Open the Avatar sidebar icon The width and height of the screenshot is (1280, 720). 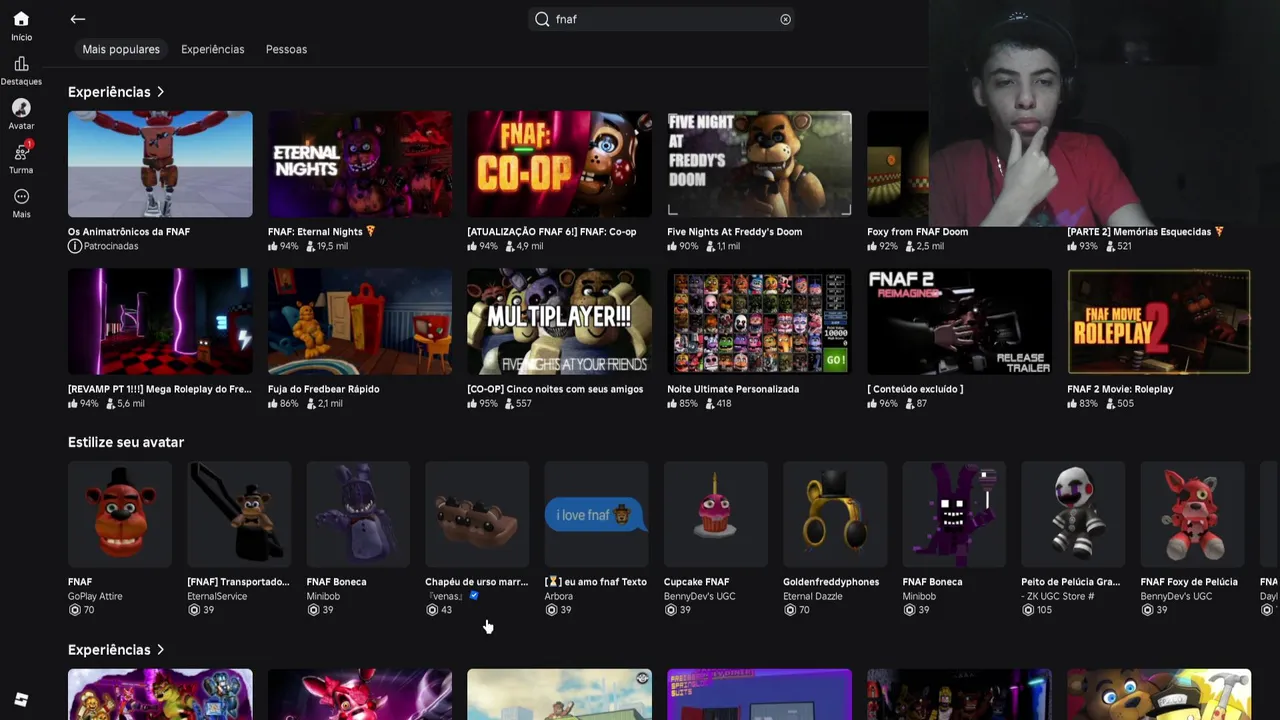click(x=21, y=108)
